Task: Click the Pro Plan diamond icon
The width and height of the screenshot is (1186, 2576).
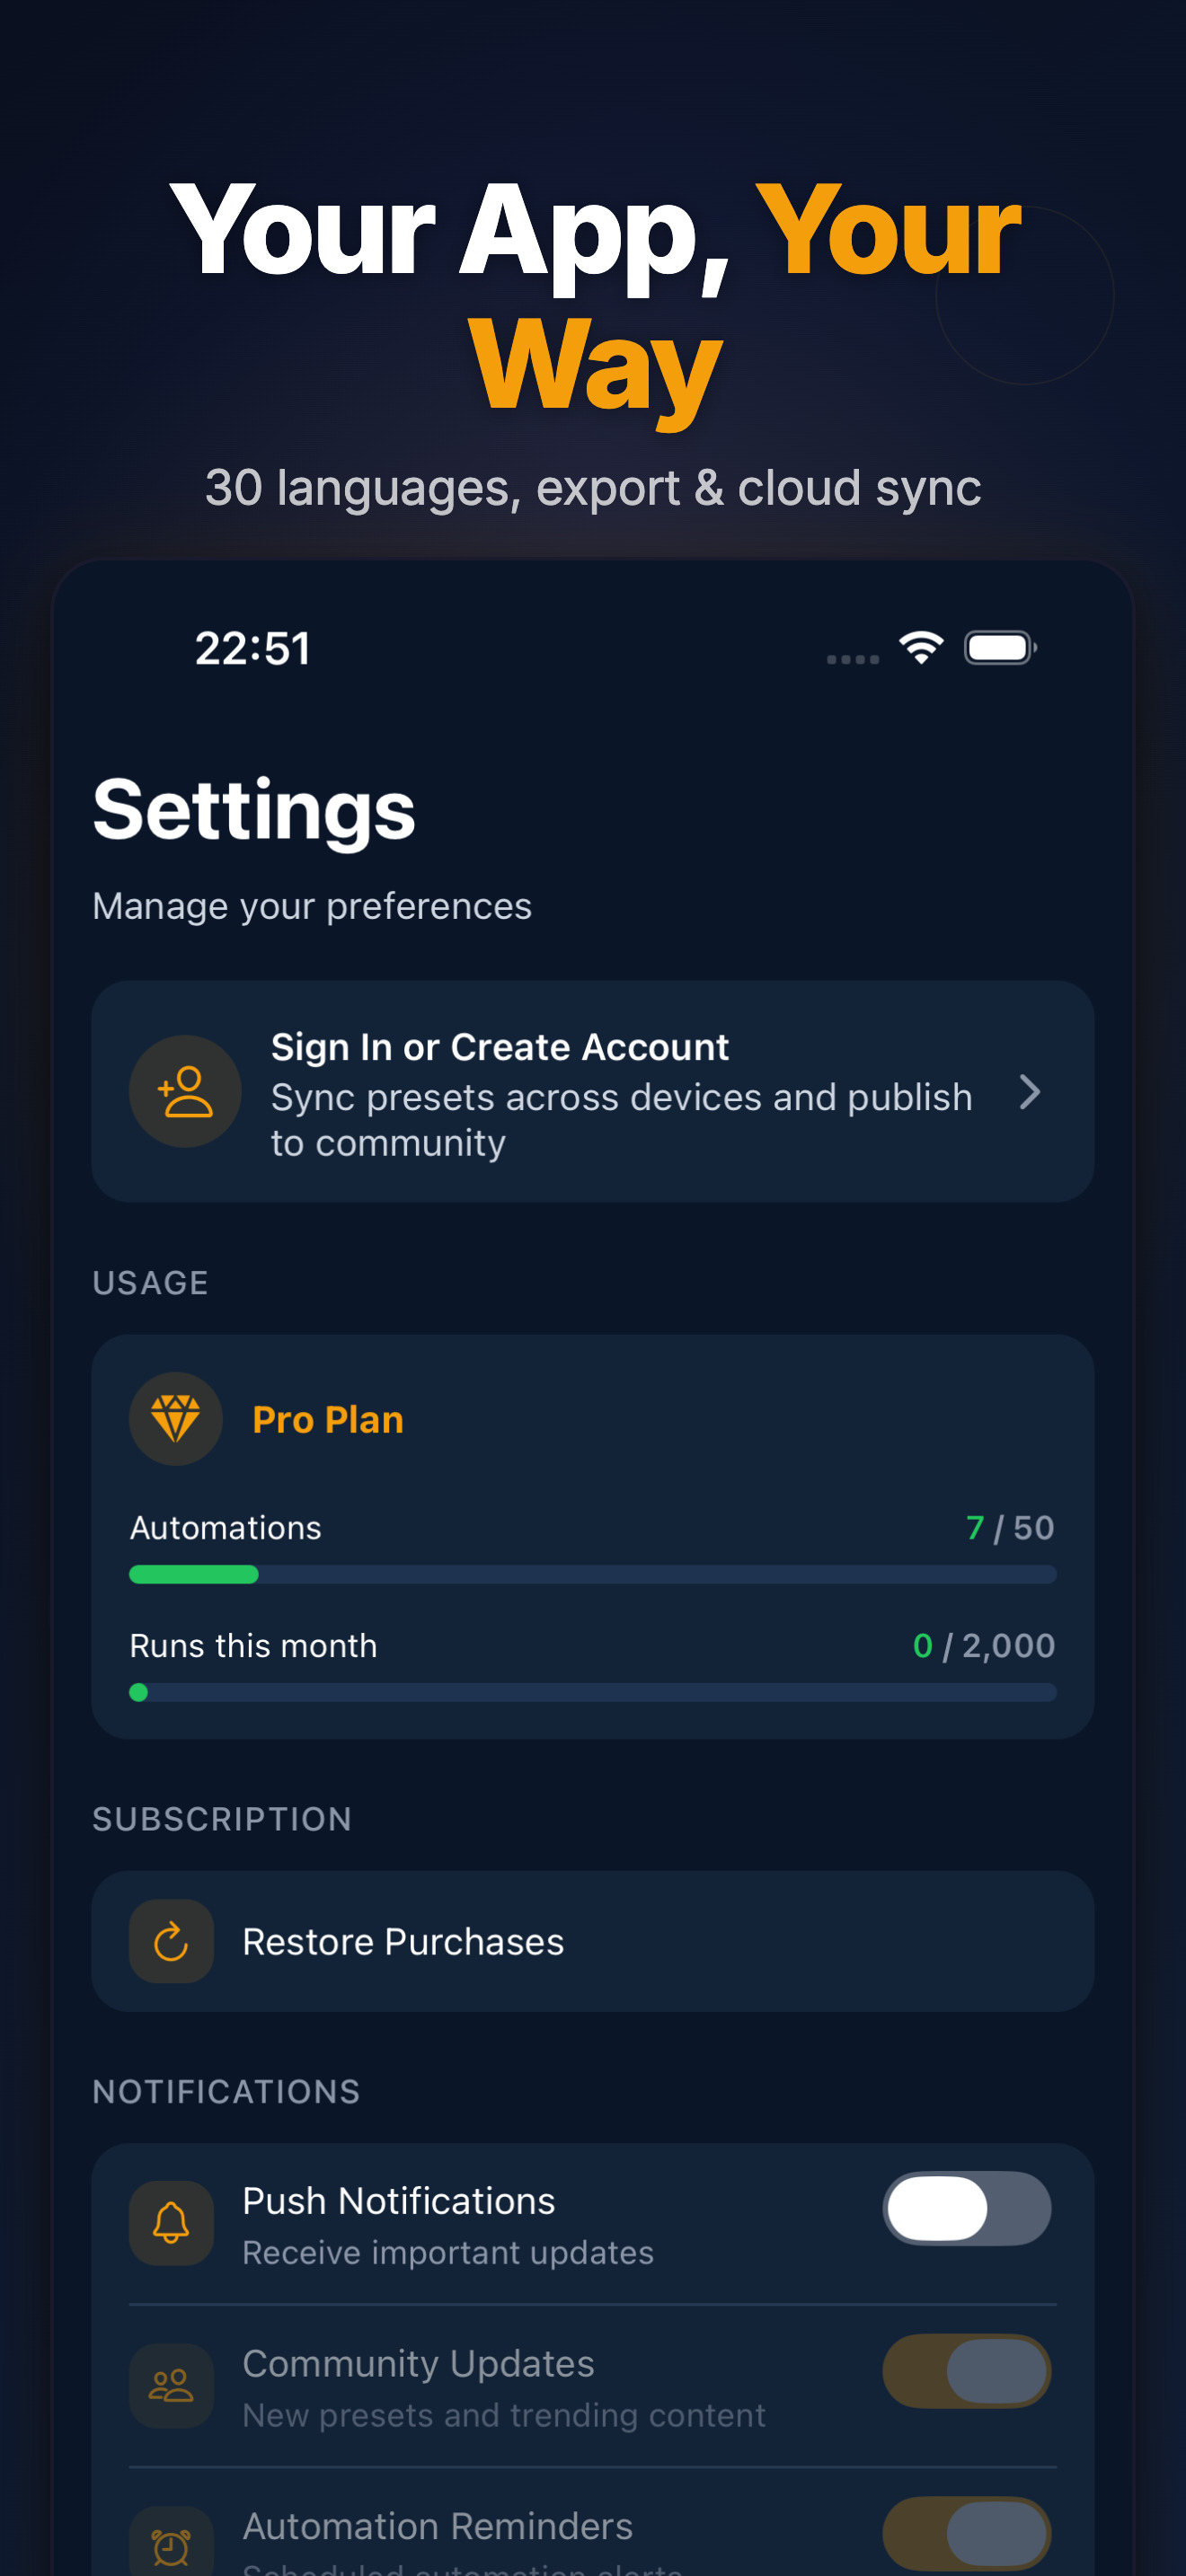Action: pos(176,1419)
